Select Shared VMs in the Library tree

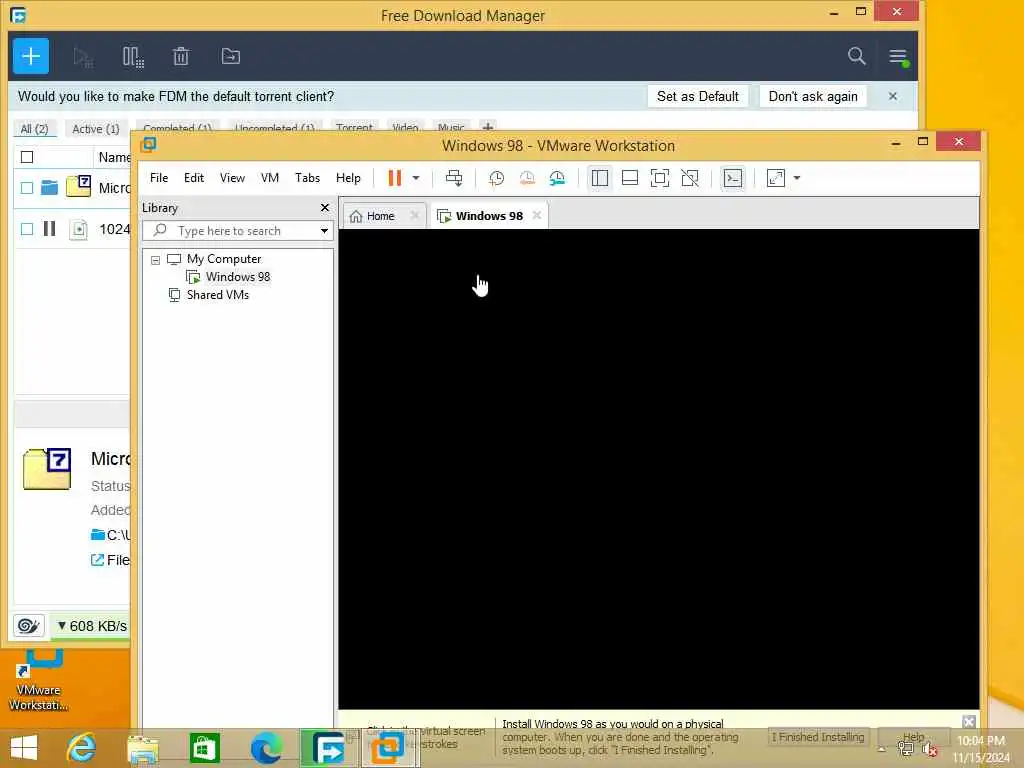coord(217,295)
